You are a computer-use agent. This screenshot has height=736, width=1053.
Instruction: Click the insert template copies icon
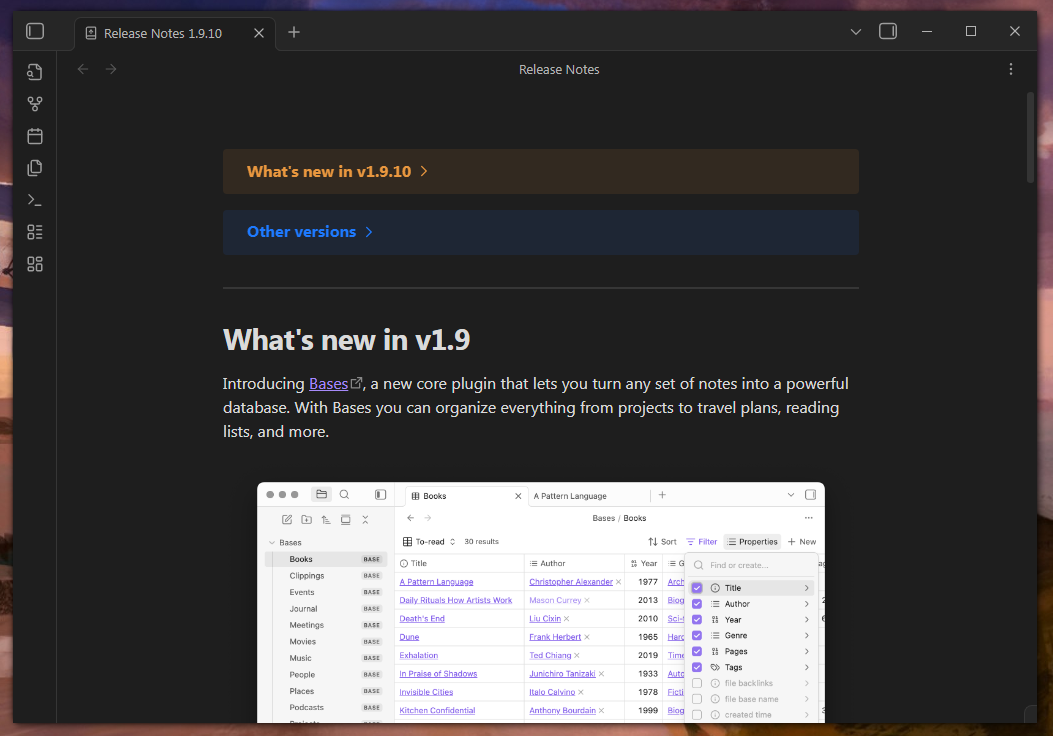(x=35, y=168)
